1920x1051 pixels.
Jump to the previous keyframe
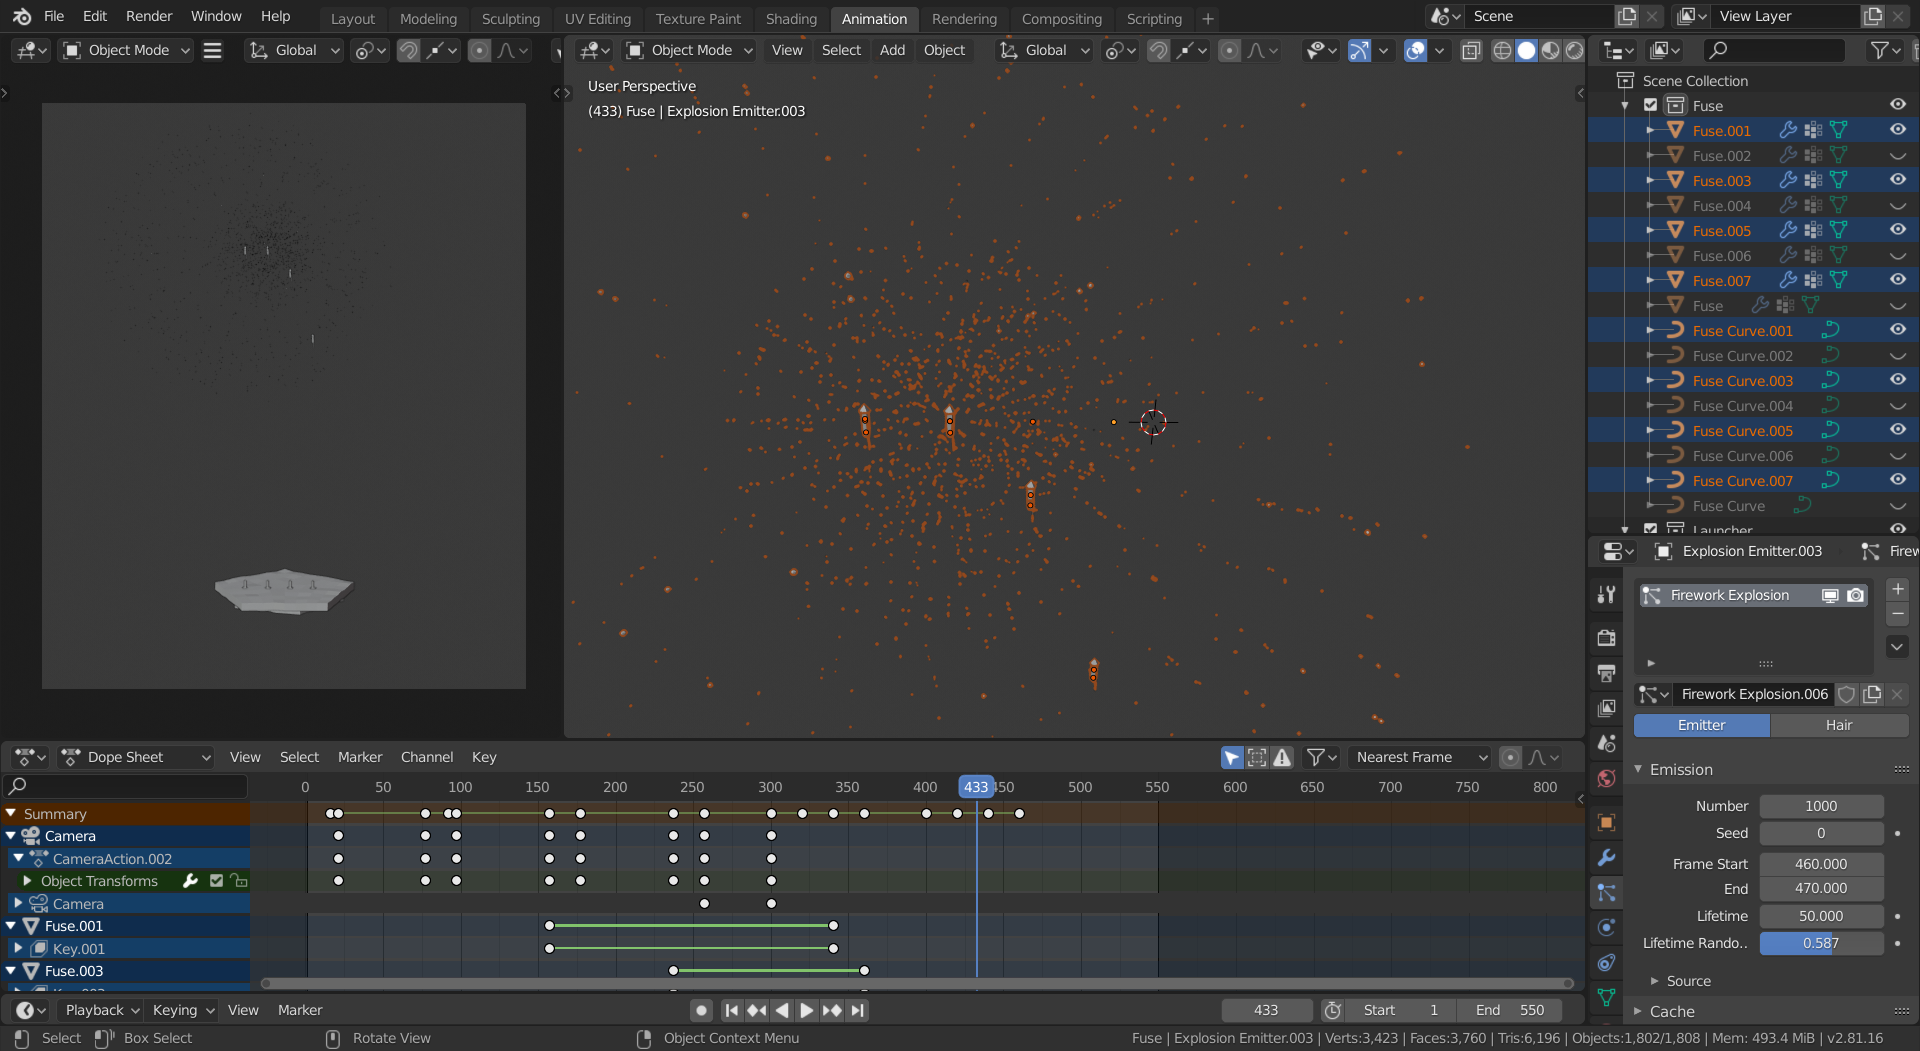[757, 1010]
